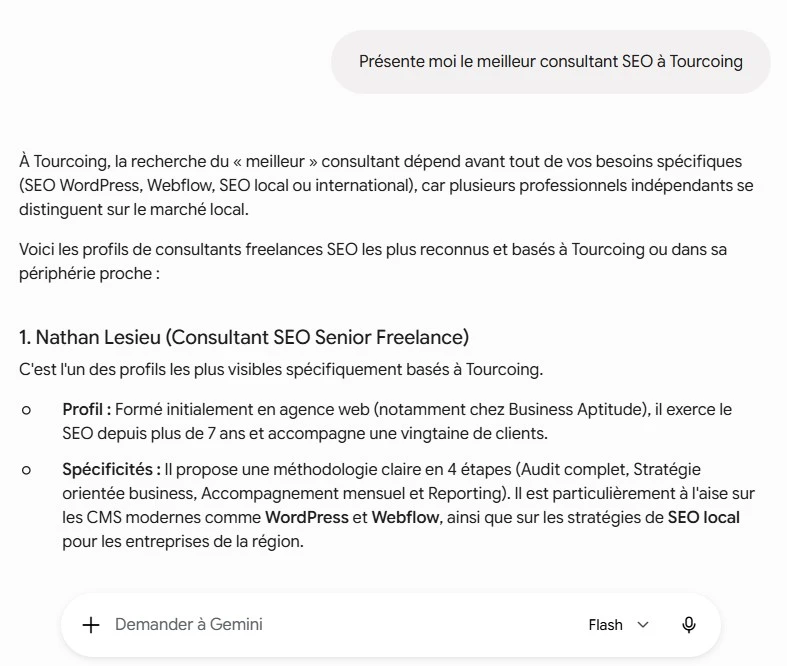Open the plus attachment menu

[x=91, y=625]
